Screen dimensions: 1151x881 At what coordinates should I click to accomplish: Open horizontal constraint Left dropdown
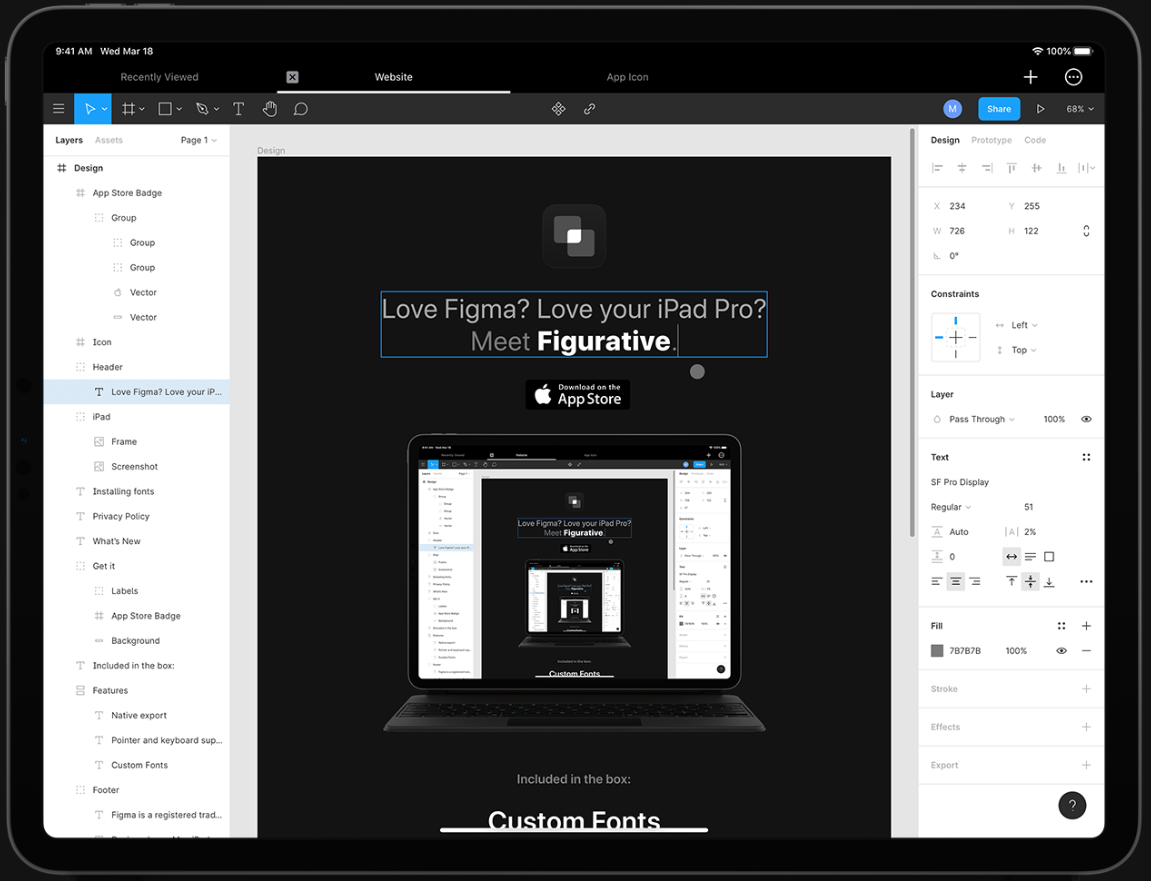pyautogui.click(x=1025, y=325)
